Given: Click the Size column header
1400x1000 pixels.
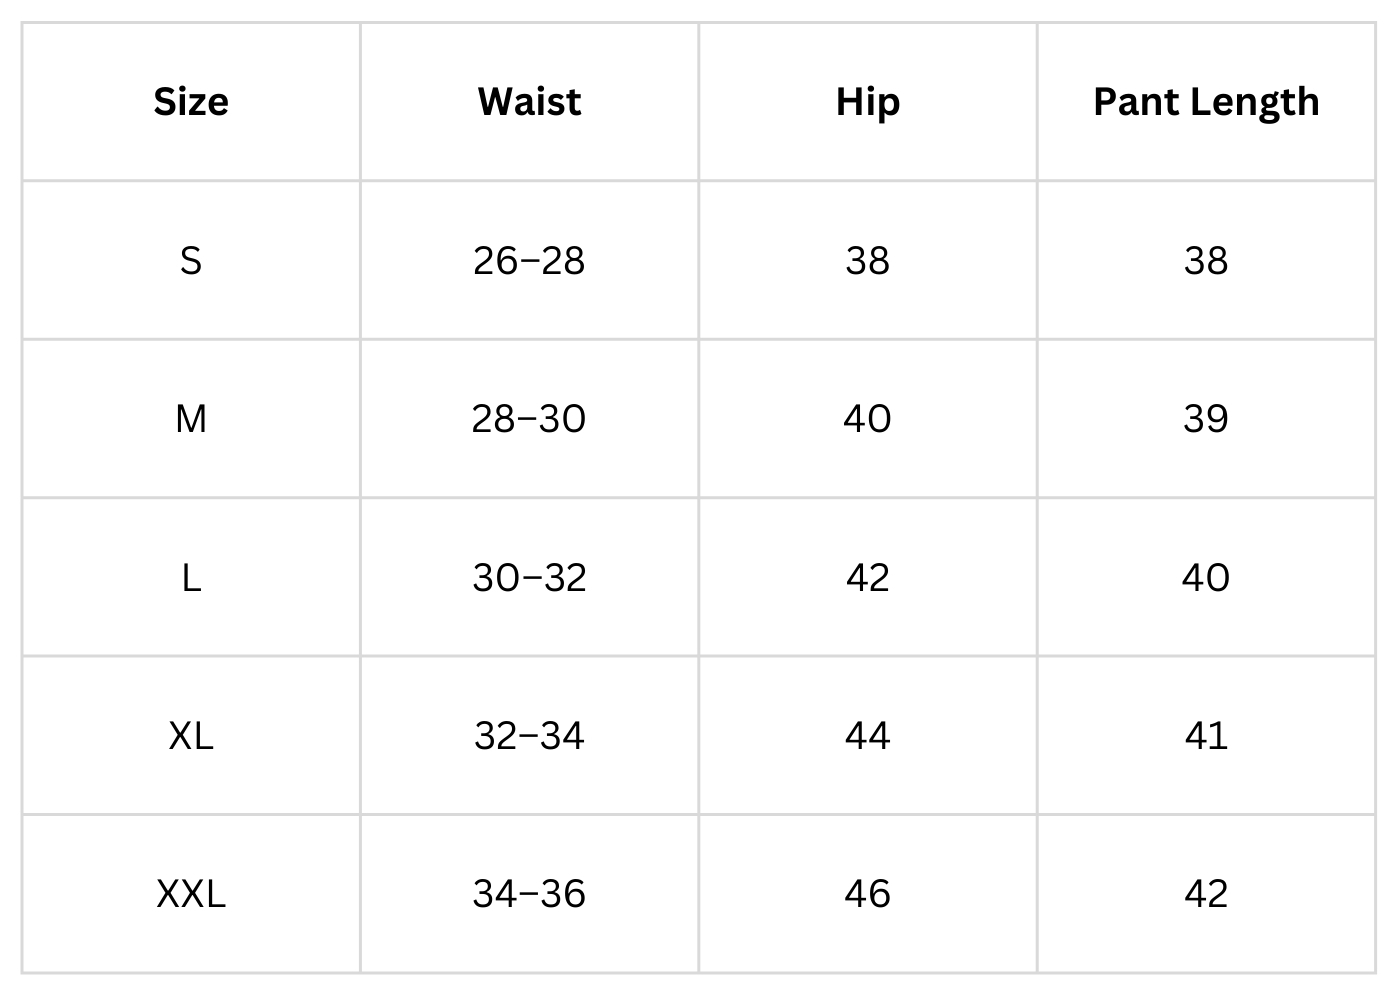Looking at the screenshot, I should point(191,102).
